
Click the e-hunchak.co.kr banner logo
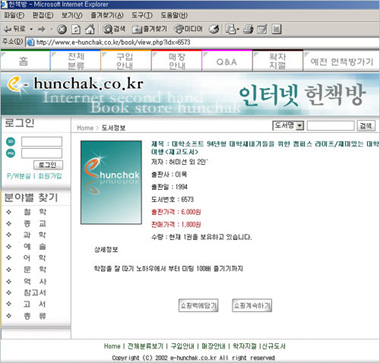point(75,84)
